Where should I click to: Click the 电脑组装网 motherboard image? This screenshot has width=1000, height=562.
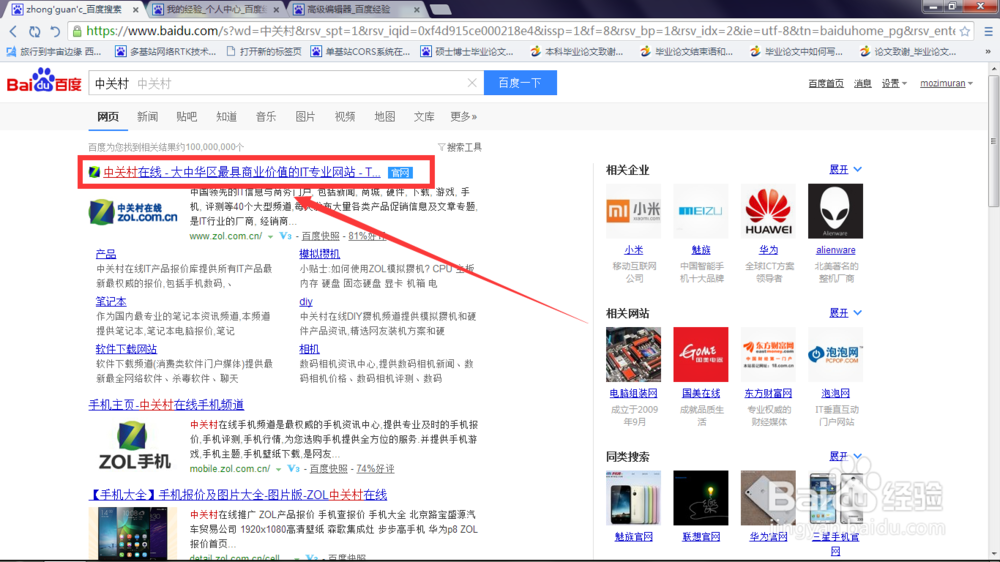click(633, 354)
